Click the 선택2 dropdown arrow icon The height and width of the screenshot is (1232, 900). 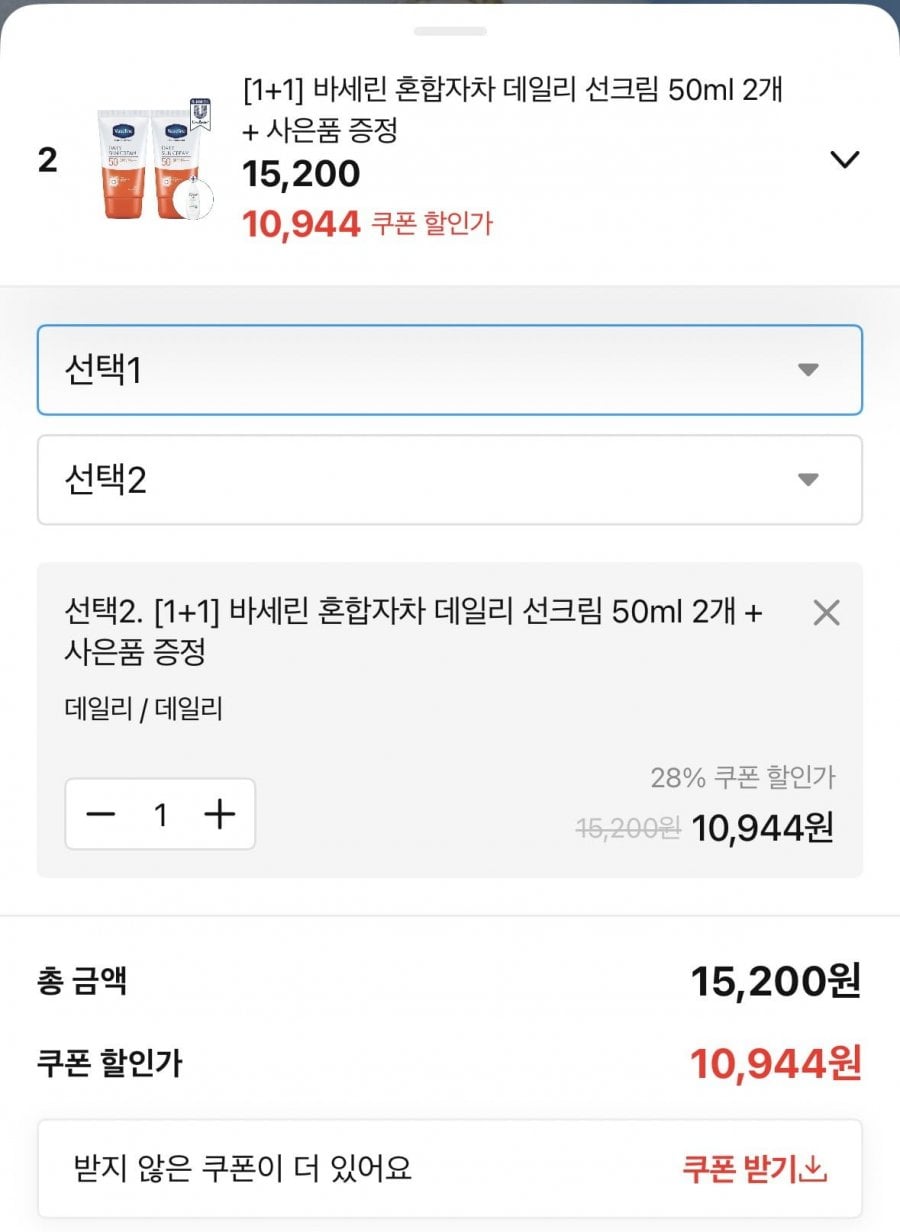(x=808, y=480)
